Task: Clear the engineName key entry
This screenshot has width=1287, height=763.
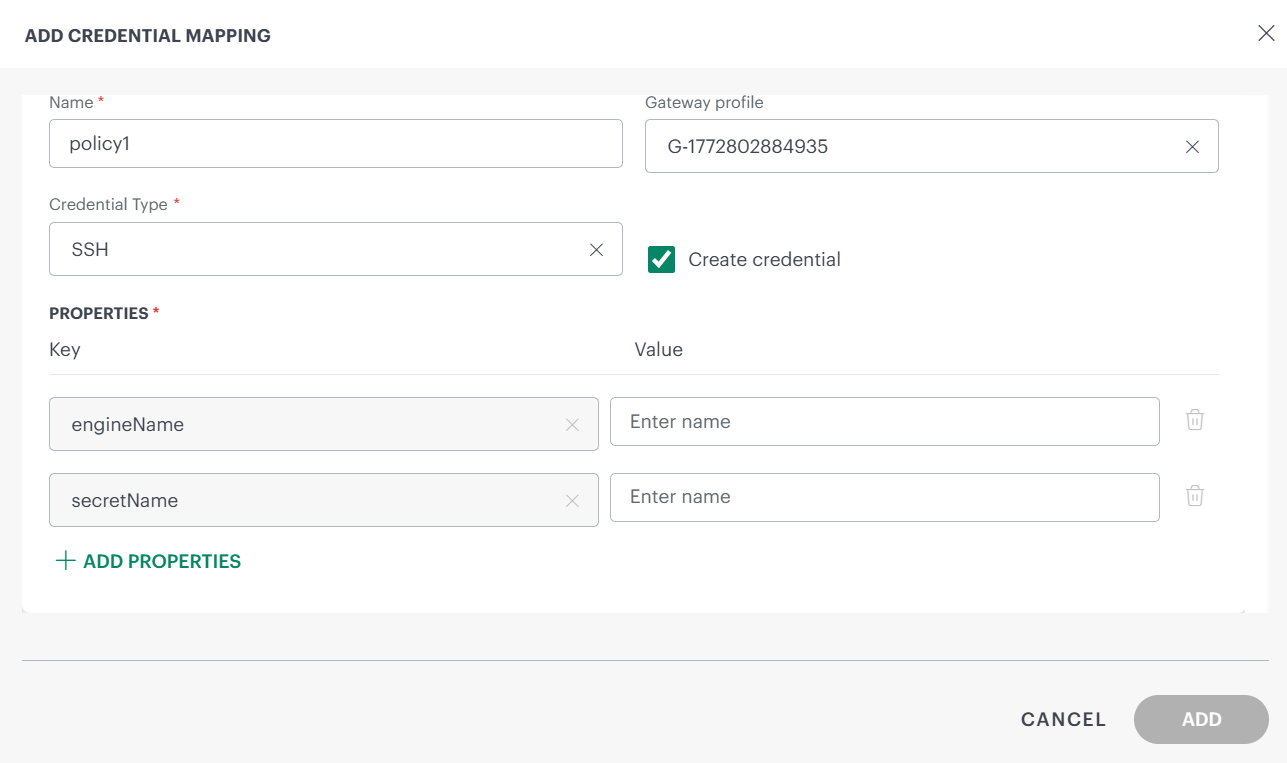Action: pos(571,424)
